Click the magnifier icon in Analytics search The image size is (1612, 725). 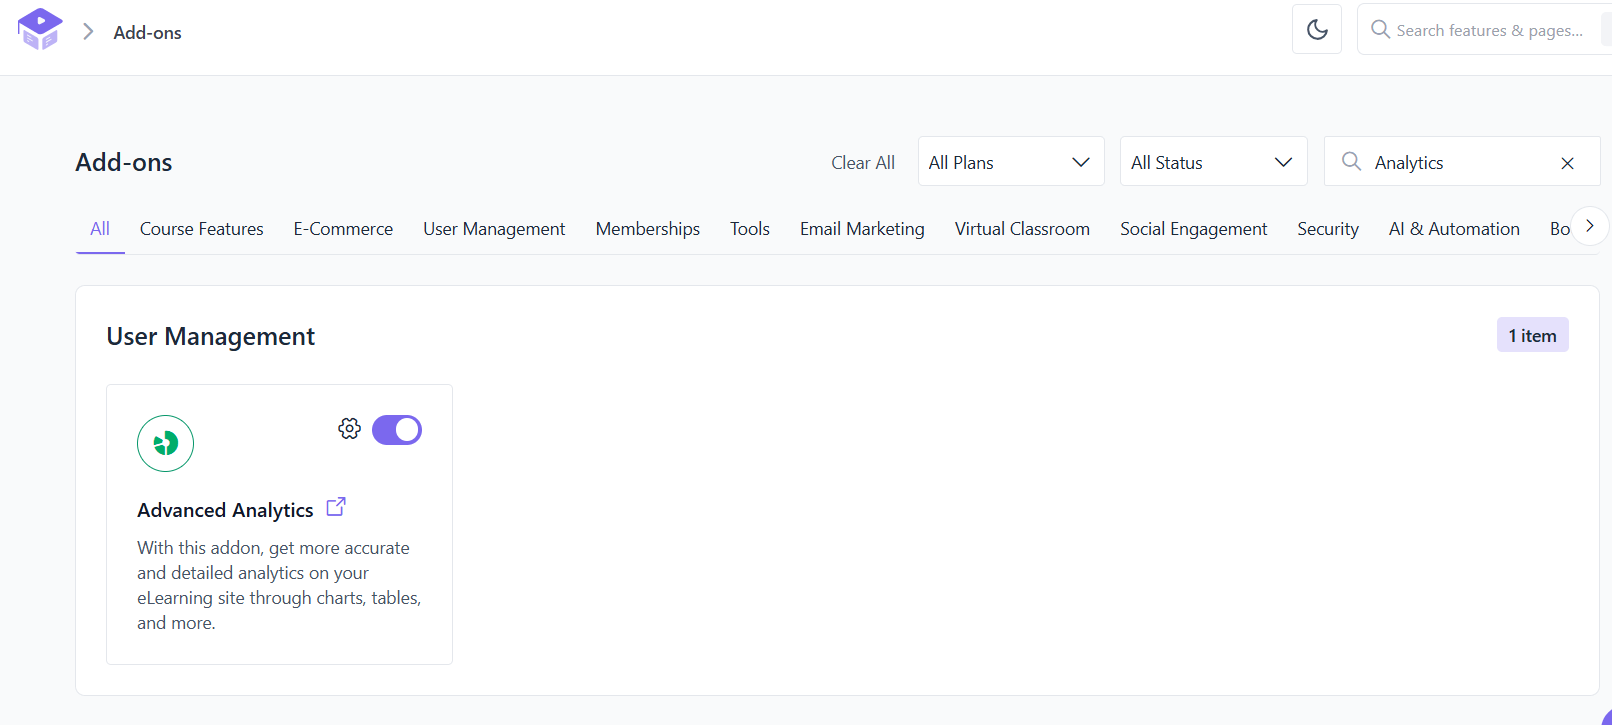point(1351,161)
